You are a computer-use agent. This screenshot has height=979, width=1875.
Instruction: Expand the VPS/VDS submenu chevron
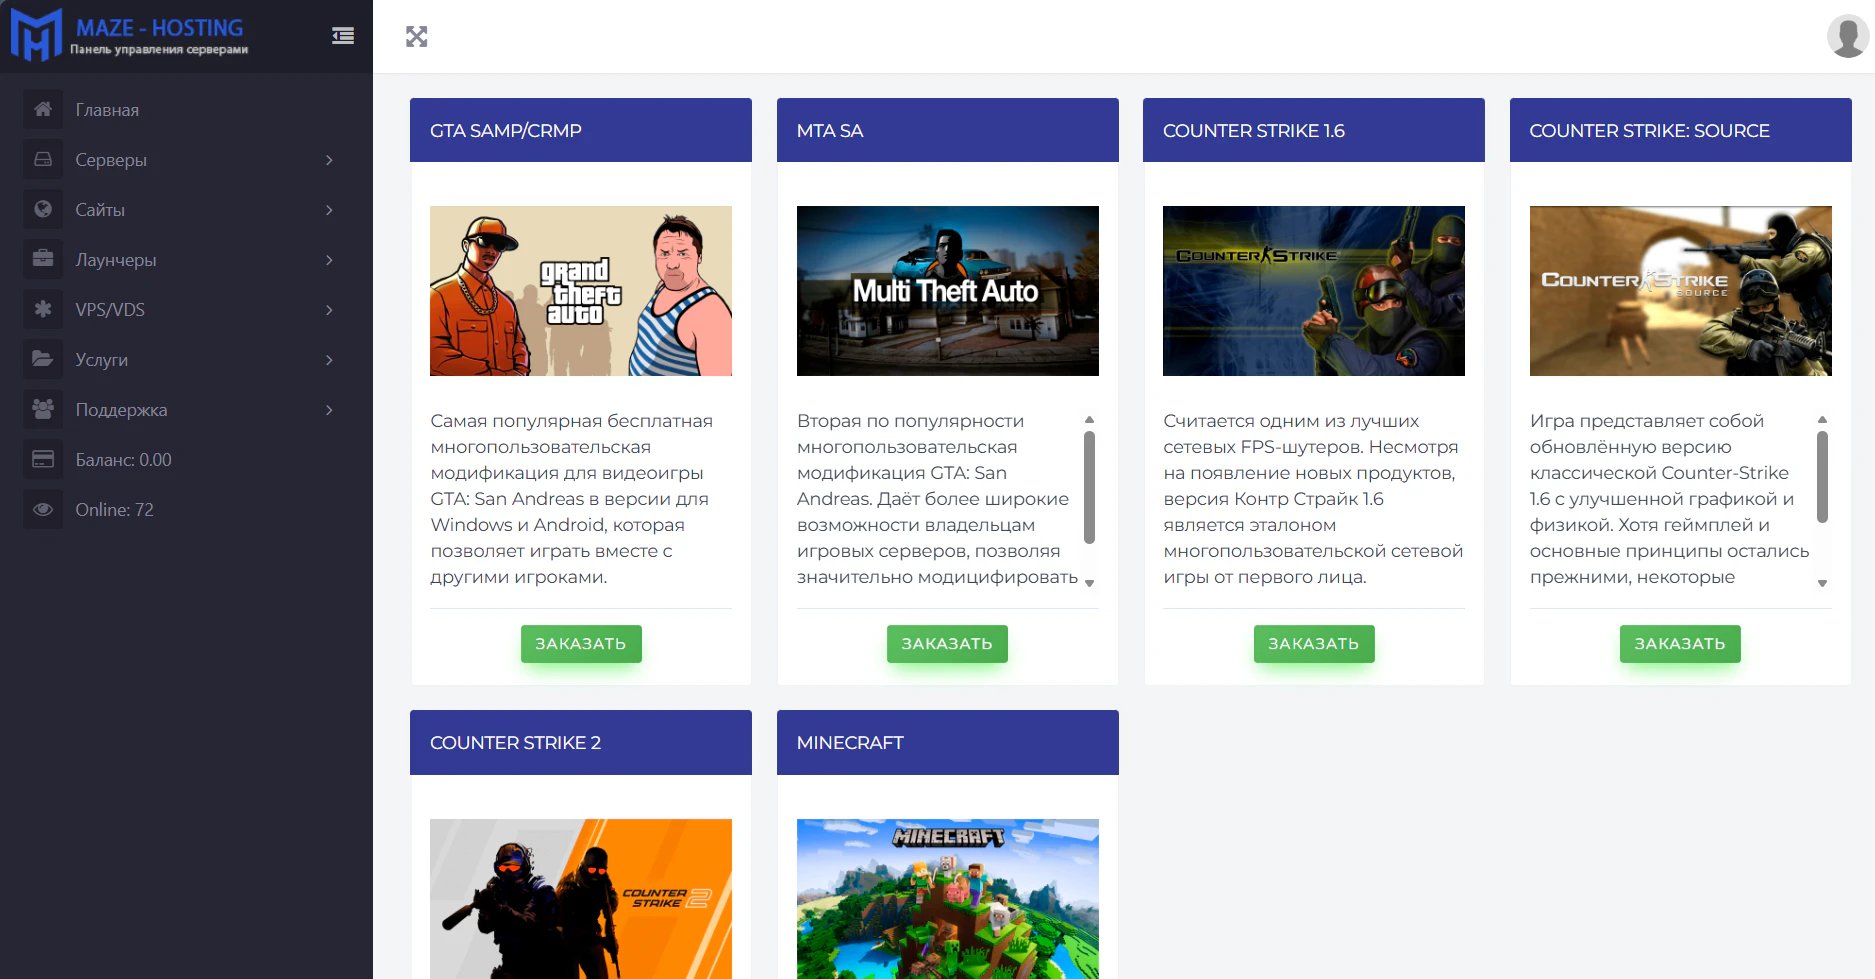click(x=329, y=310)
